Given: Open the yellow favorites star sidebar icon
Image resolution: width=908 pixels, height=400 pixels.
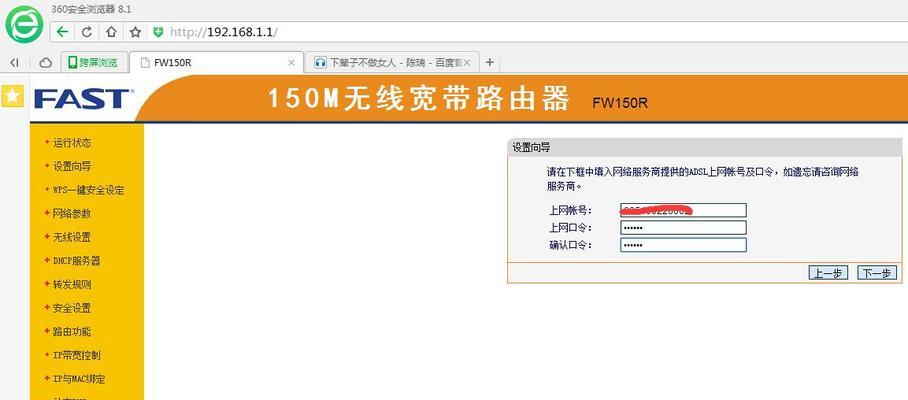Looking at the screenshot, I should pyautogui.click(x=13, y=96).
